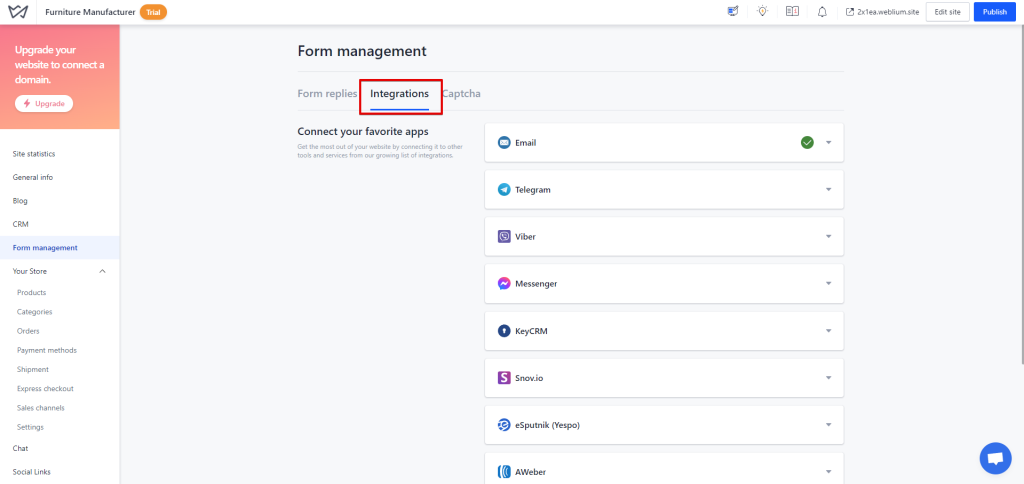Click the Publish button

tap(994, 12)
